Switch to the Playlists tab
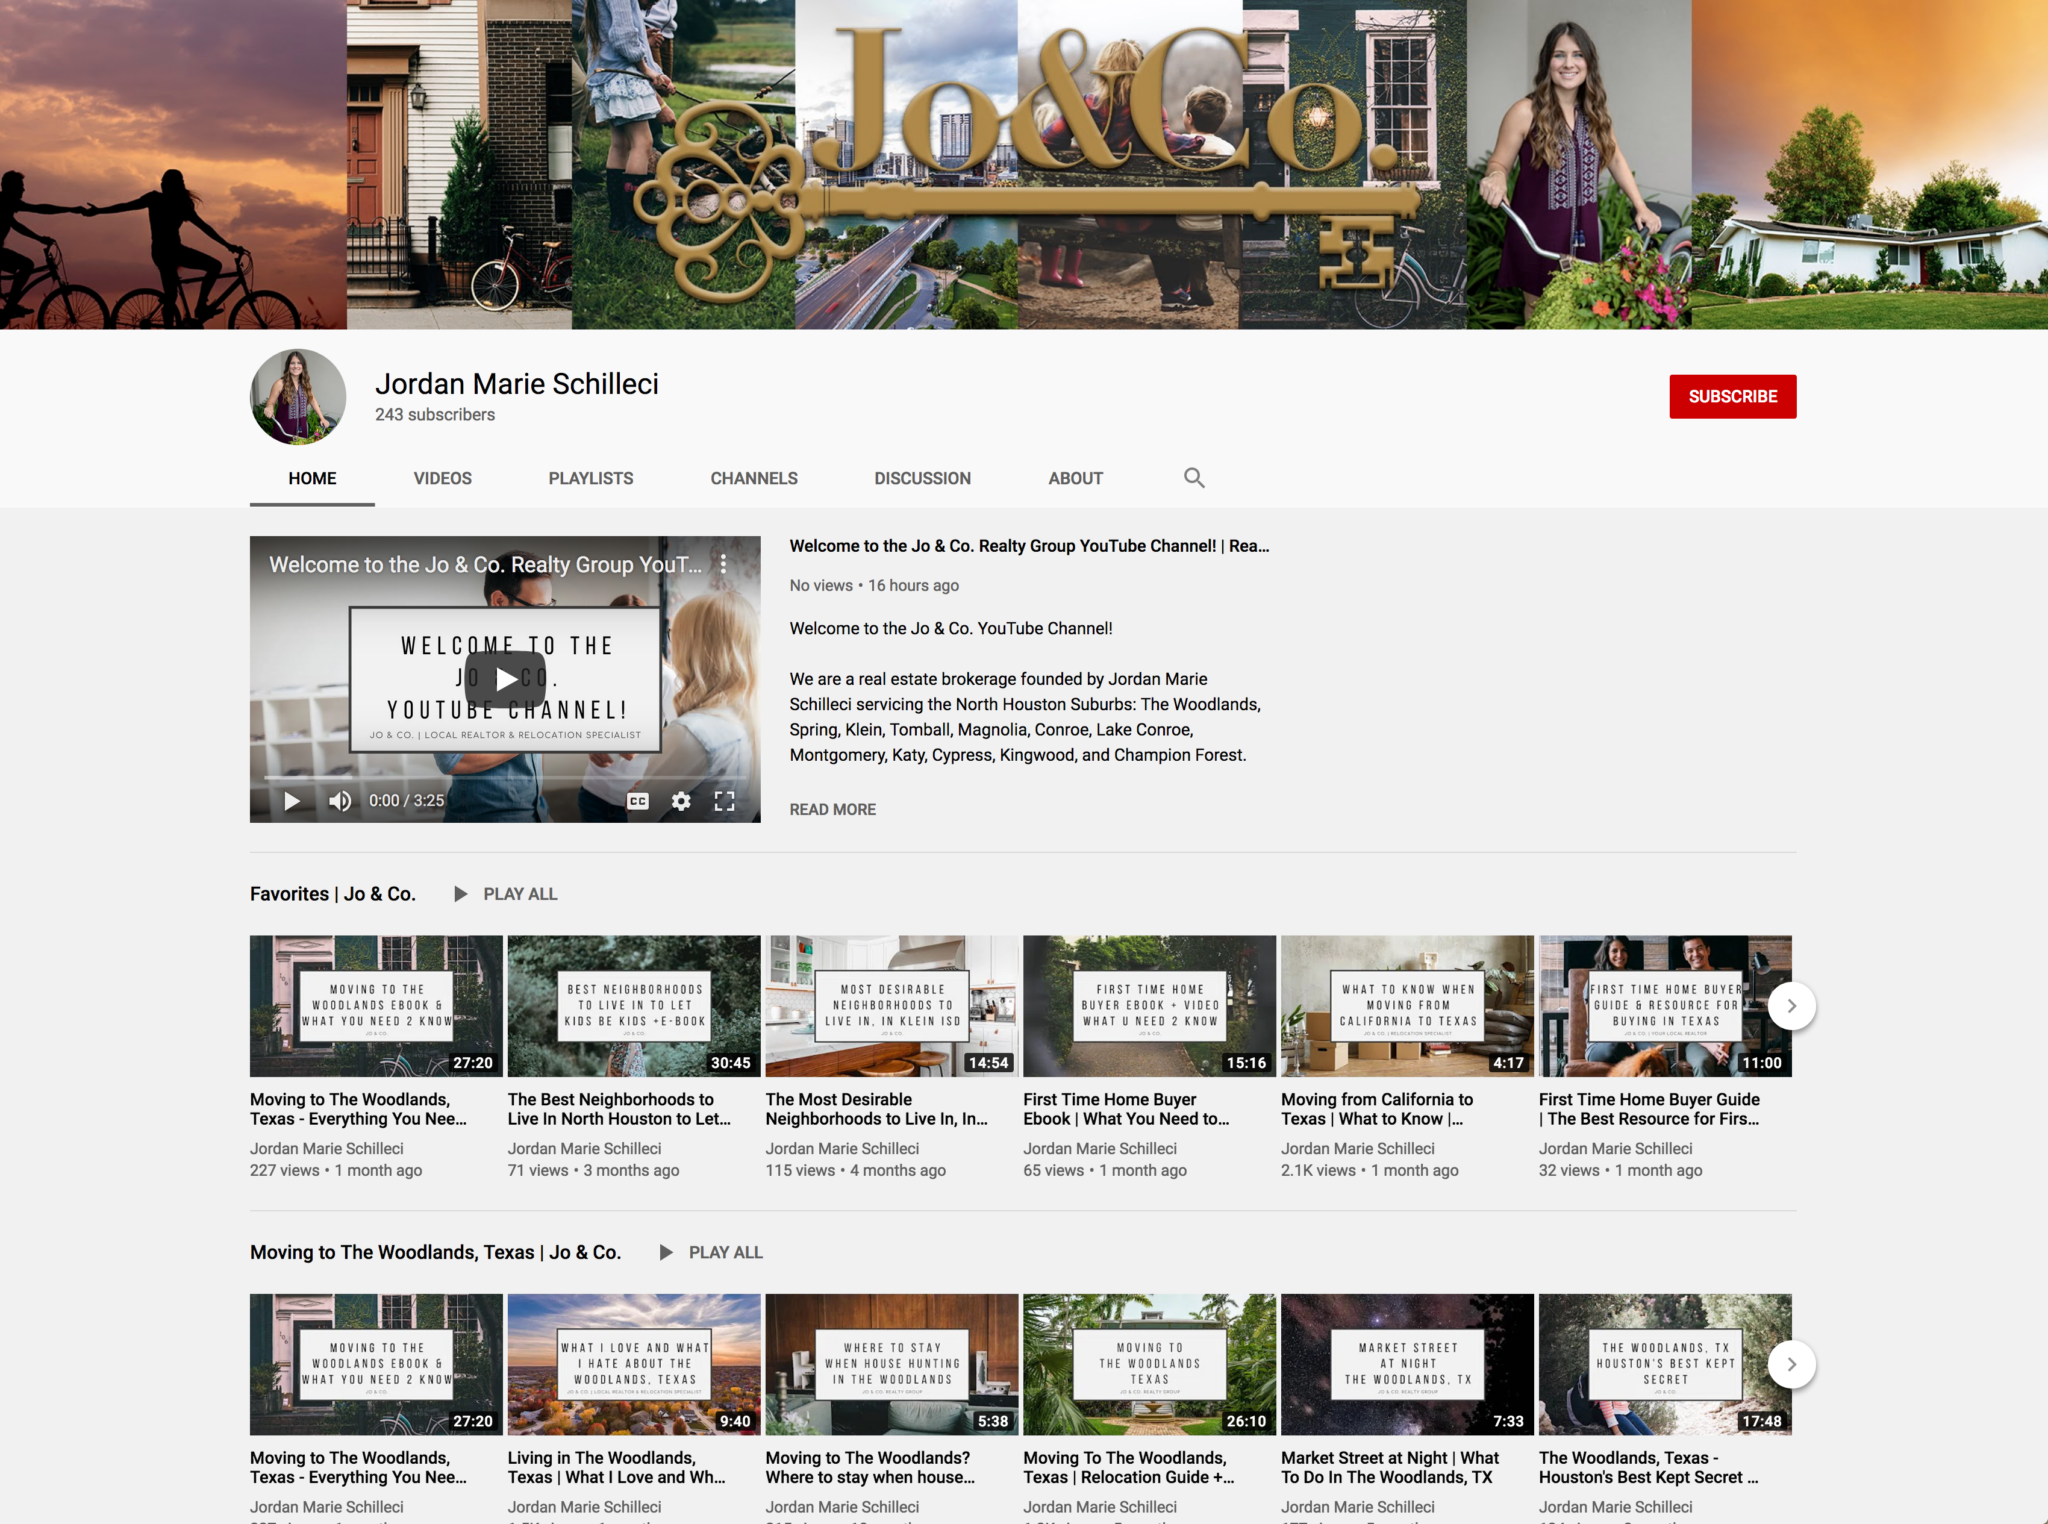Viewport: 2048px width, 1524px height. (x=590, y=478)
